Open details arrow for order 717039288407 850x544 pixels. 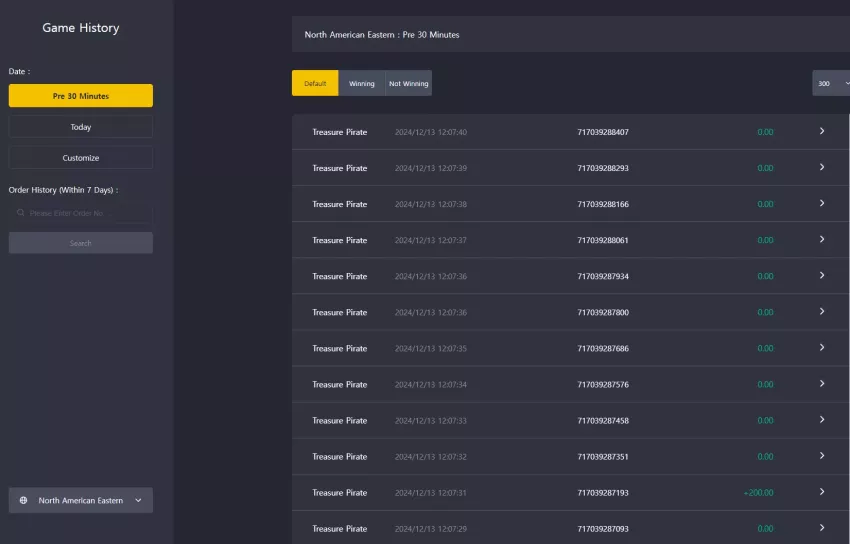pyautogui.click(x=822, y=131)
